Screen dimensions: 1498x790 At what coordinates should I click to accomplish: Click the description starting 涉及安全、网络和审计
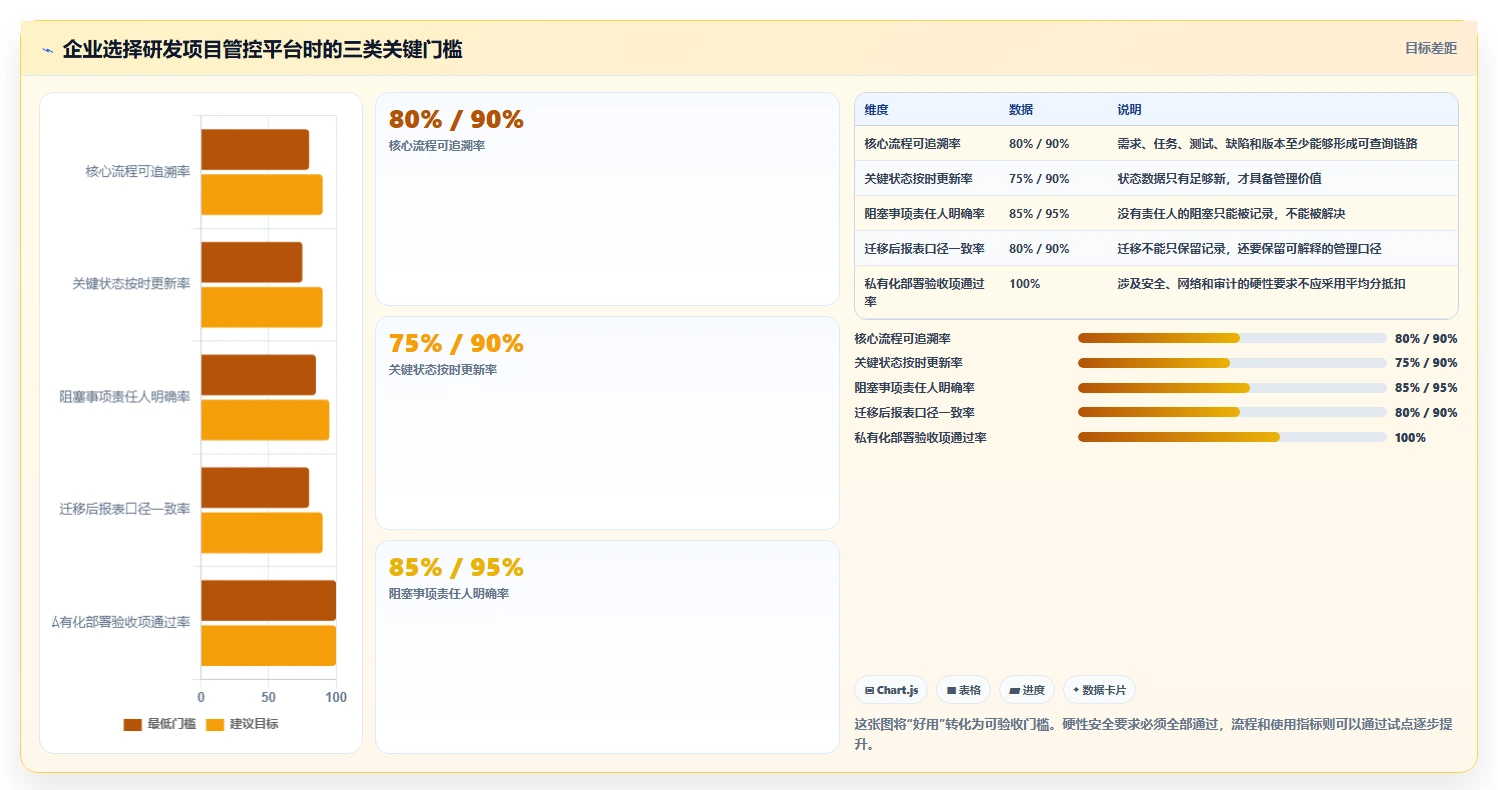tap(1262, 284)
